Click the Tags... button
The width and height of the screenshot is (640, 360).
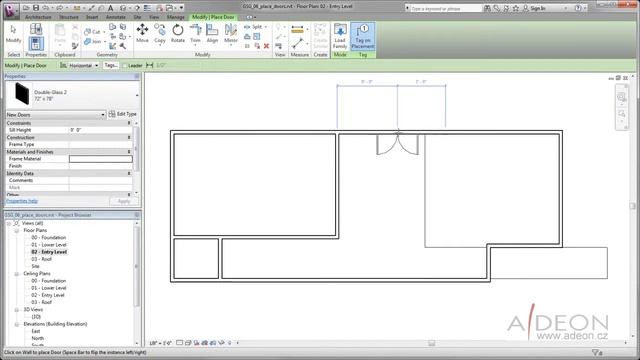click(111, 65)
